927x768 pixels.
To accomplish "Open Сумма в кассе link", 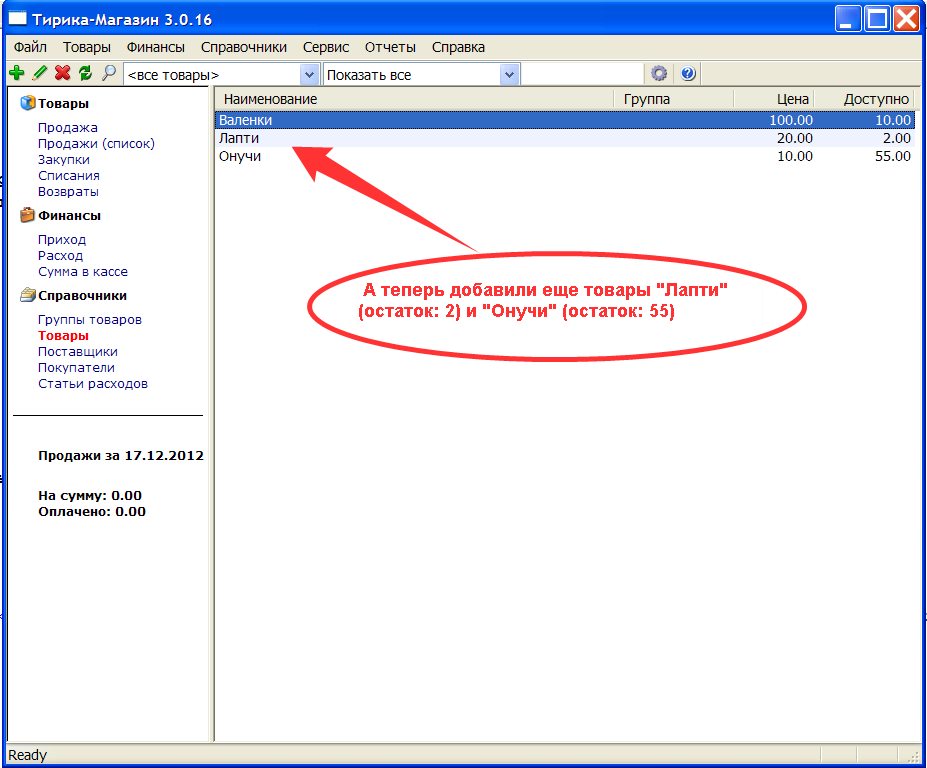I will pyautogui.click(x=83, y=271).
